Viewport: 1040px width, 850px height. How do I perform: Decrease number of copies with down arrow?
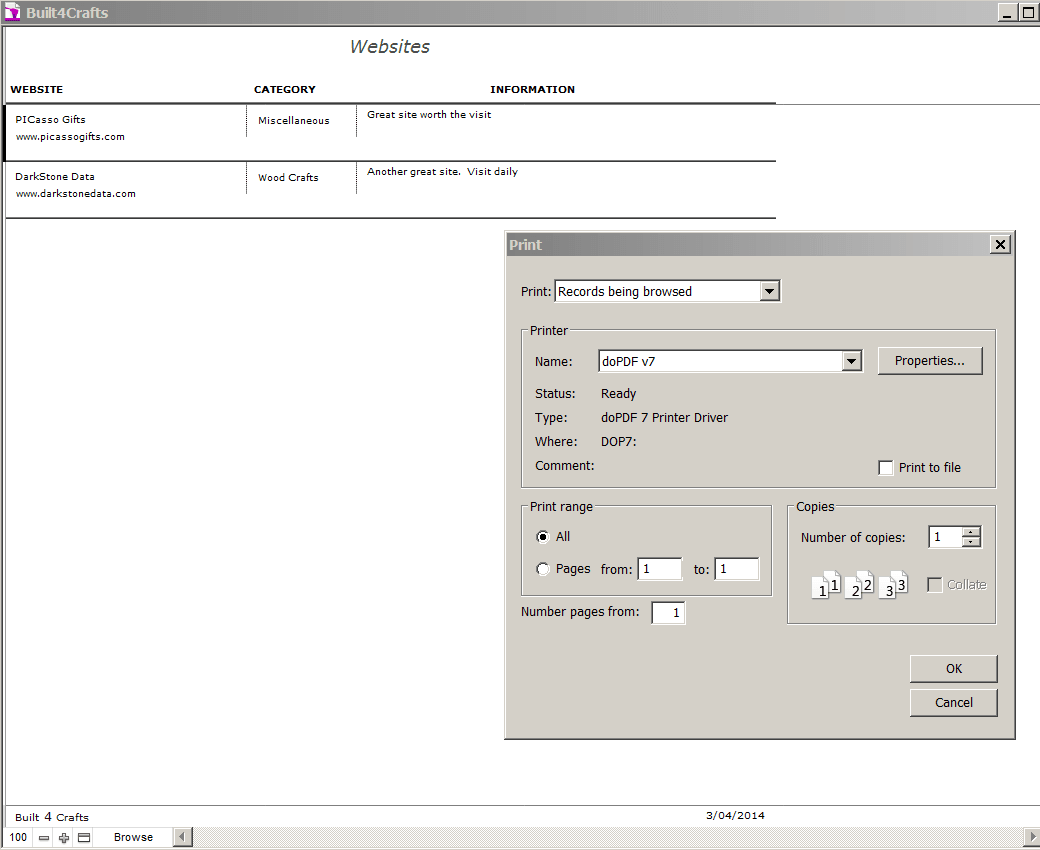(971, 542)
